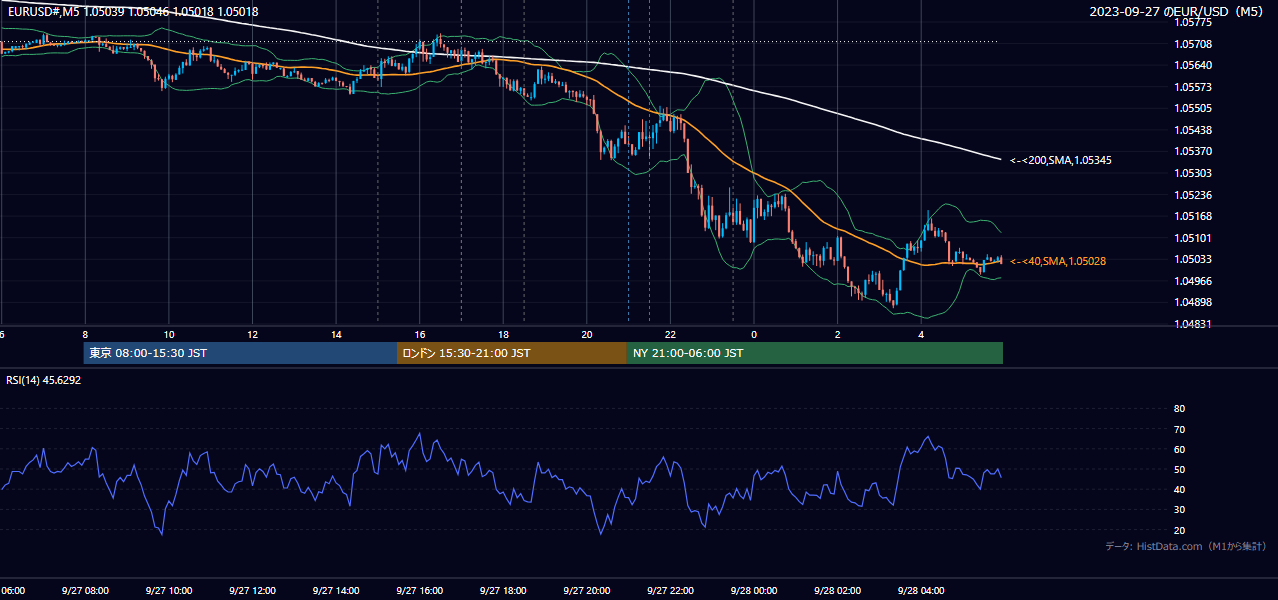The height and width of the screenshot is (600, 1278).
Task: Click the 9/27 08:00 date axis label
Action: point(85,590)
